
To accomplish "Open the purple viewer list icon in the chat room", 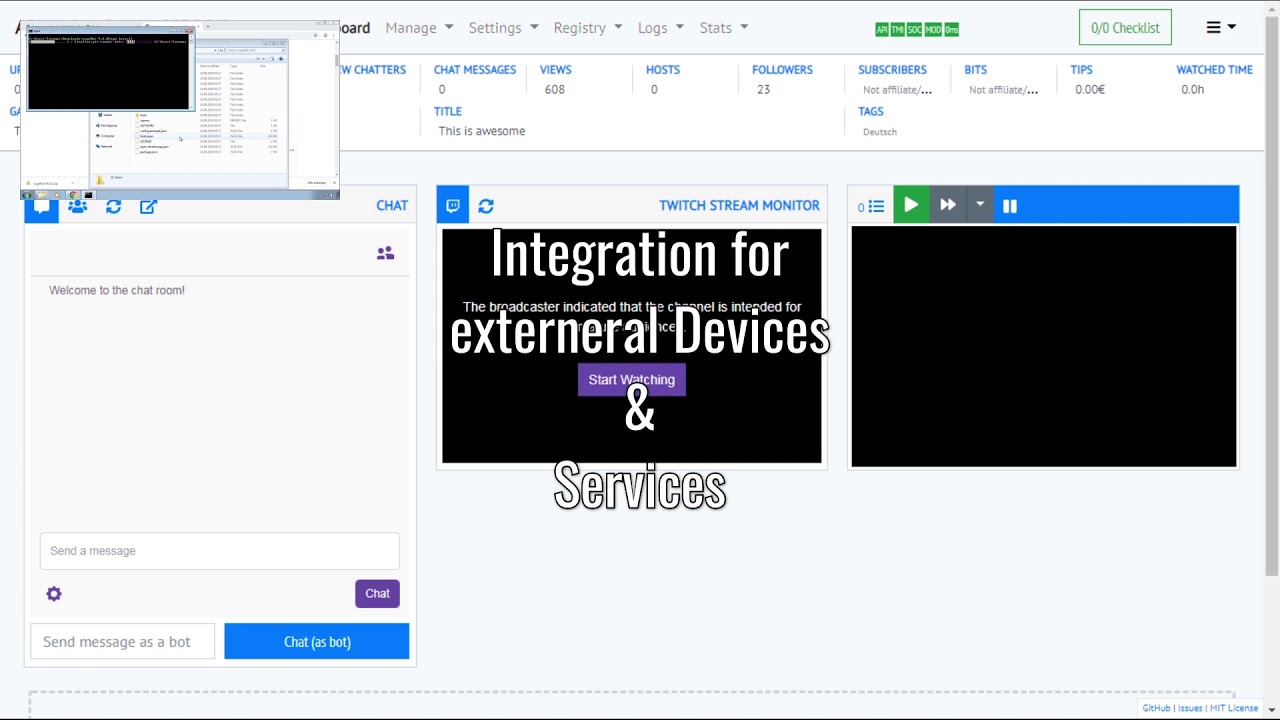I will pos(385,254).
